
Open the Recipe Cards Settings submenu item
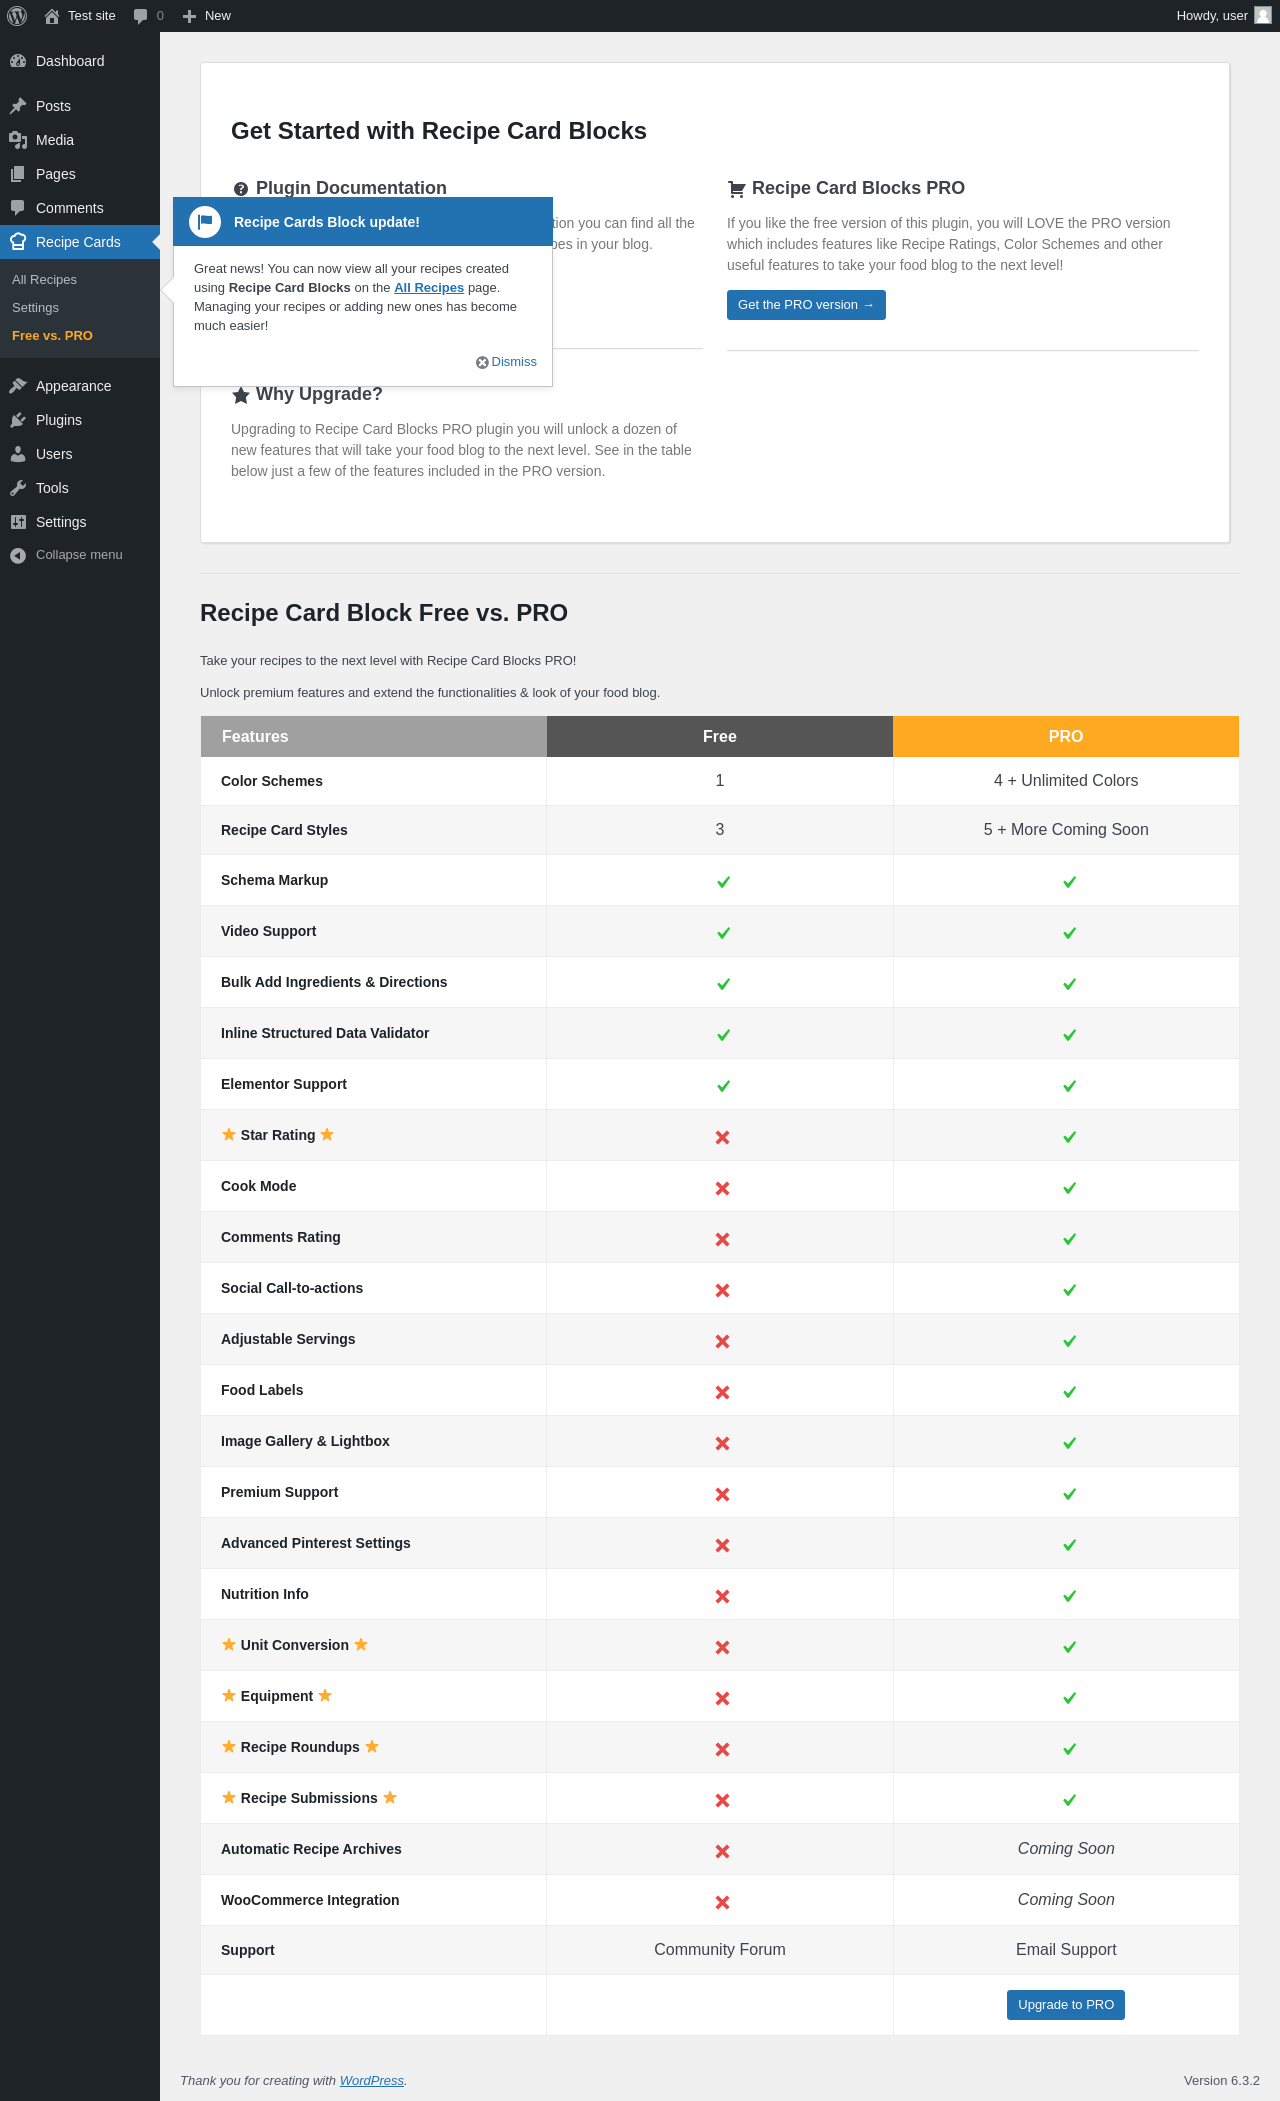(x=35, y=308)
